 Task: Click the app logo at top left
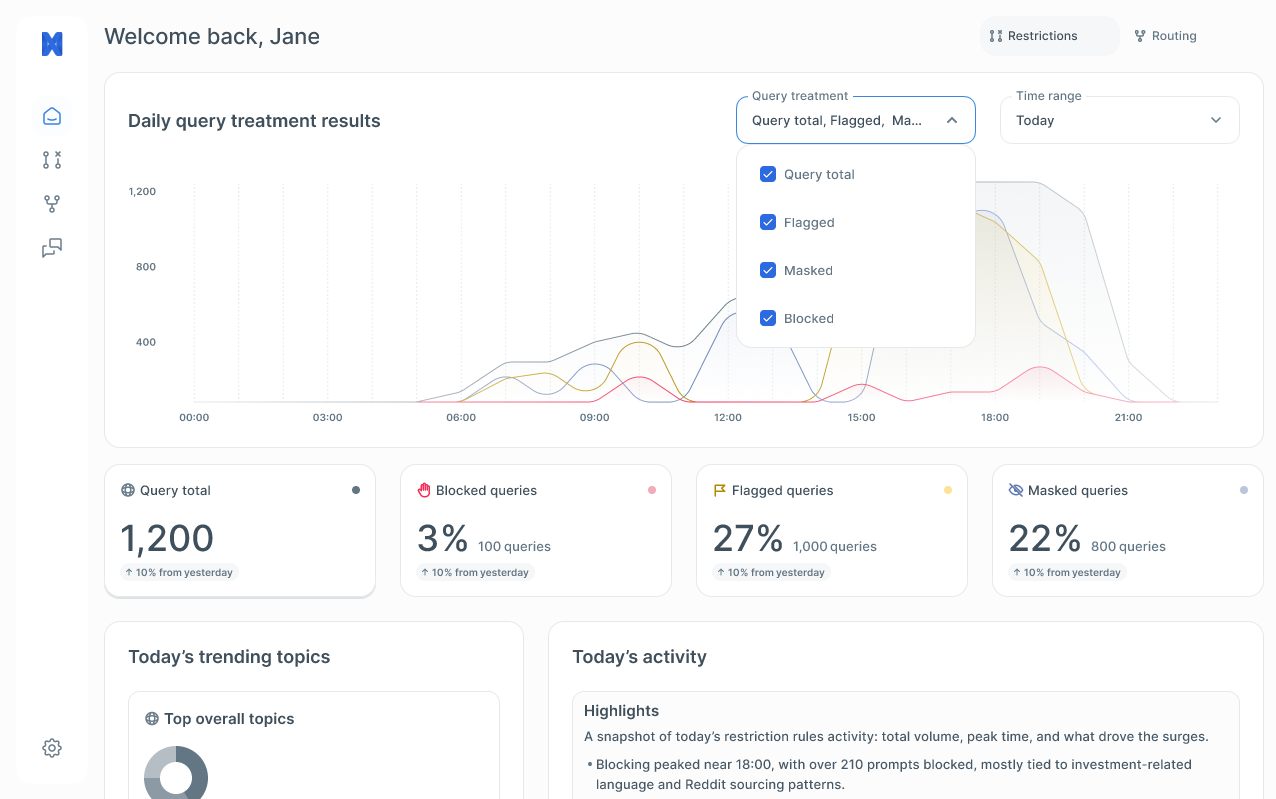tap(51, 43)
